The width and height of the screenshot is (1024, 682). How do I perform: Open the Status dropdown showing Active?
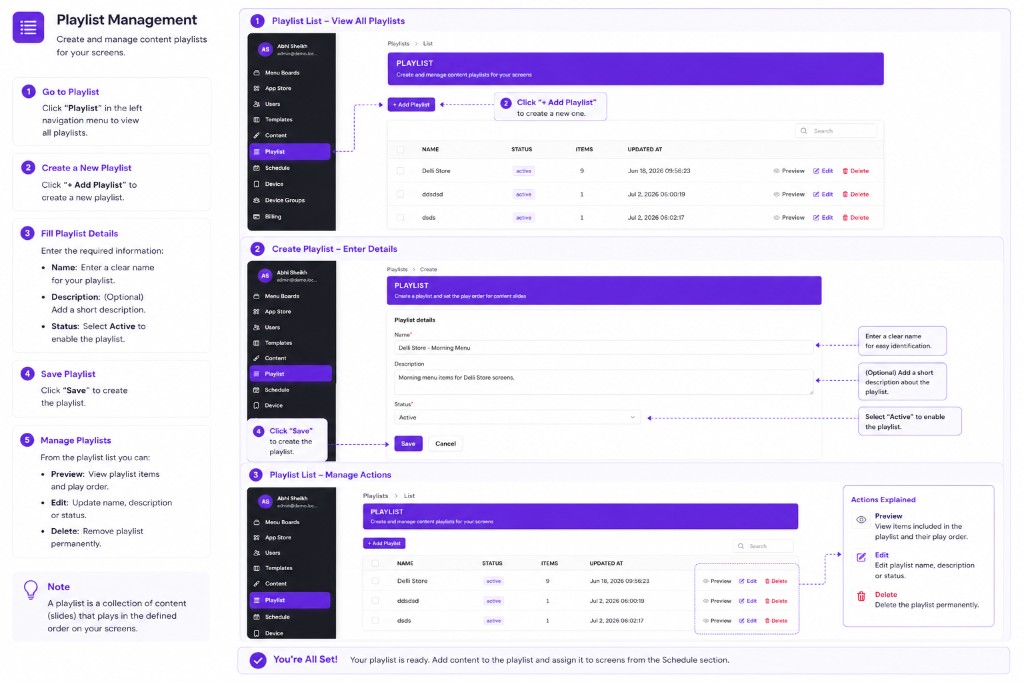[517, 417]
